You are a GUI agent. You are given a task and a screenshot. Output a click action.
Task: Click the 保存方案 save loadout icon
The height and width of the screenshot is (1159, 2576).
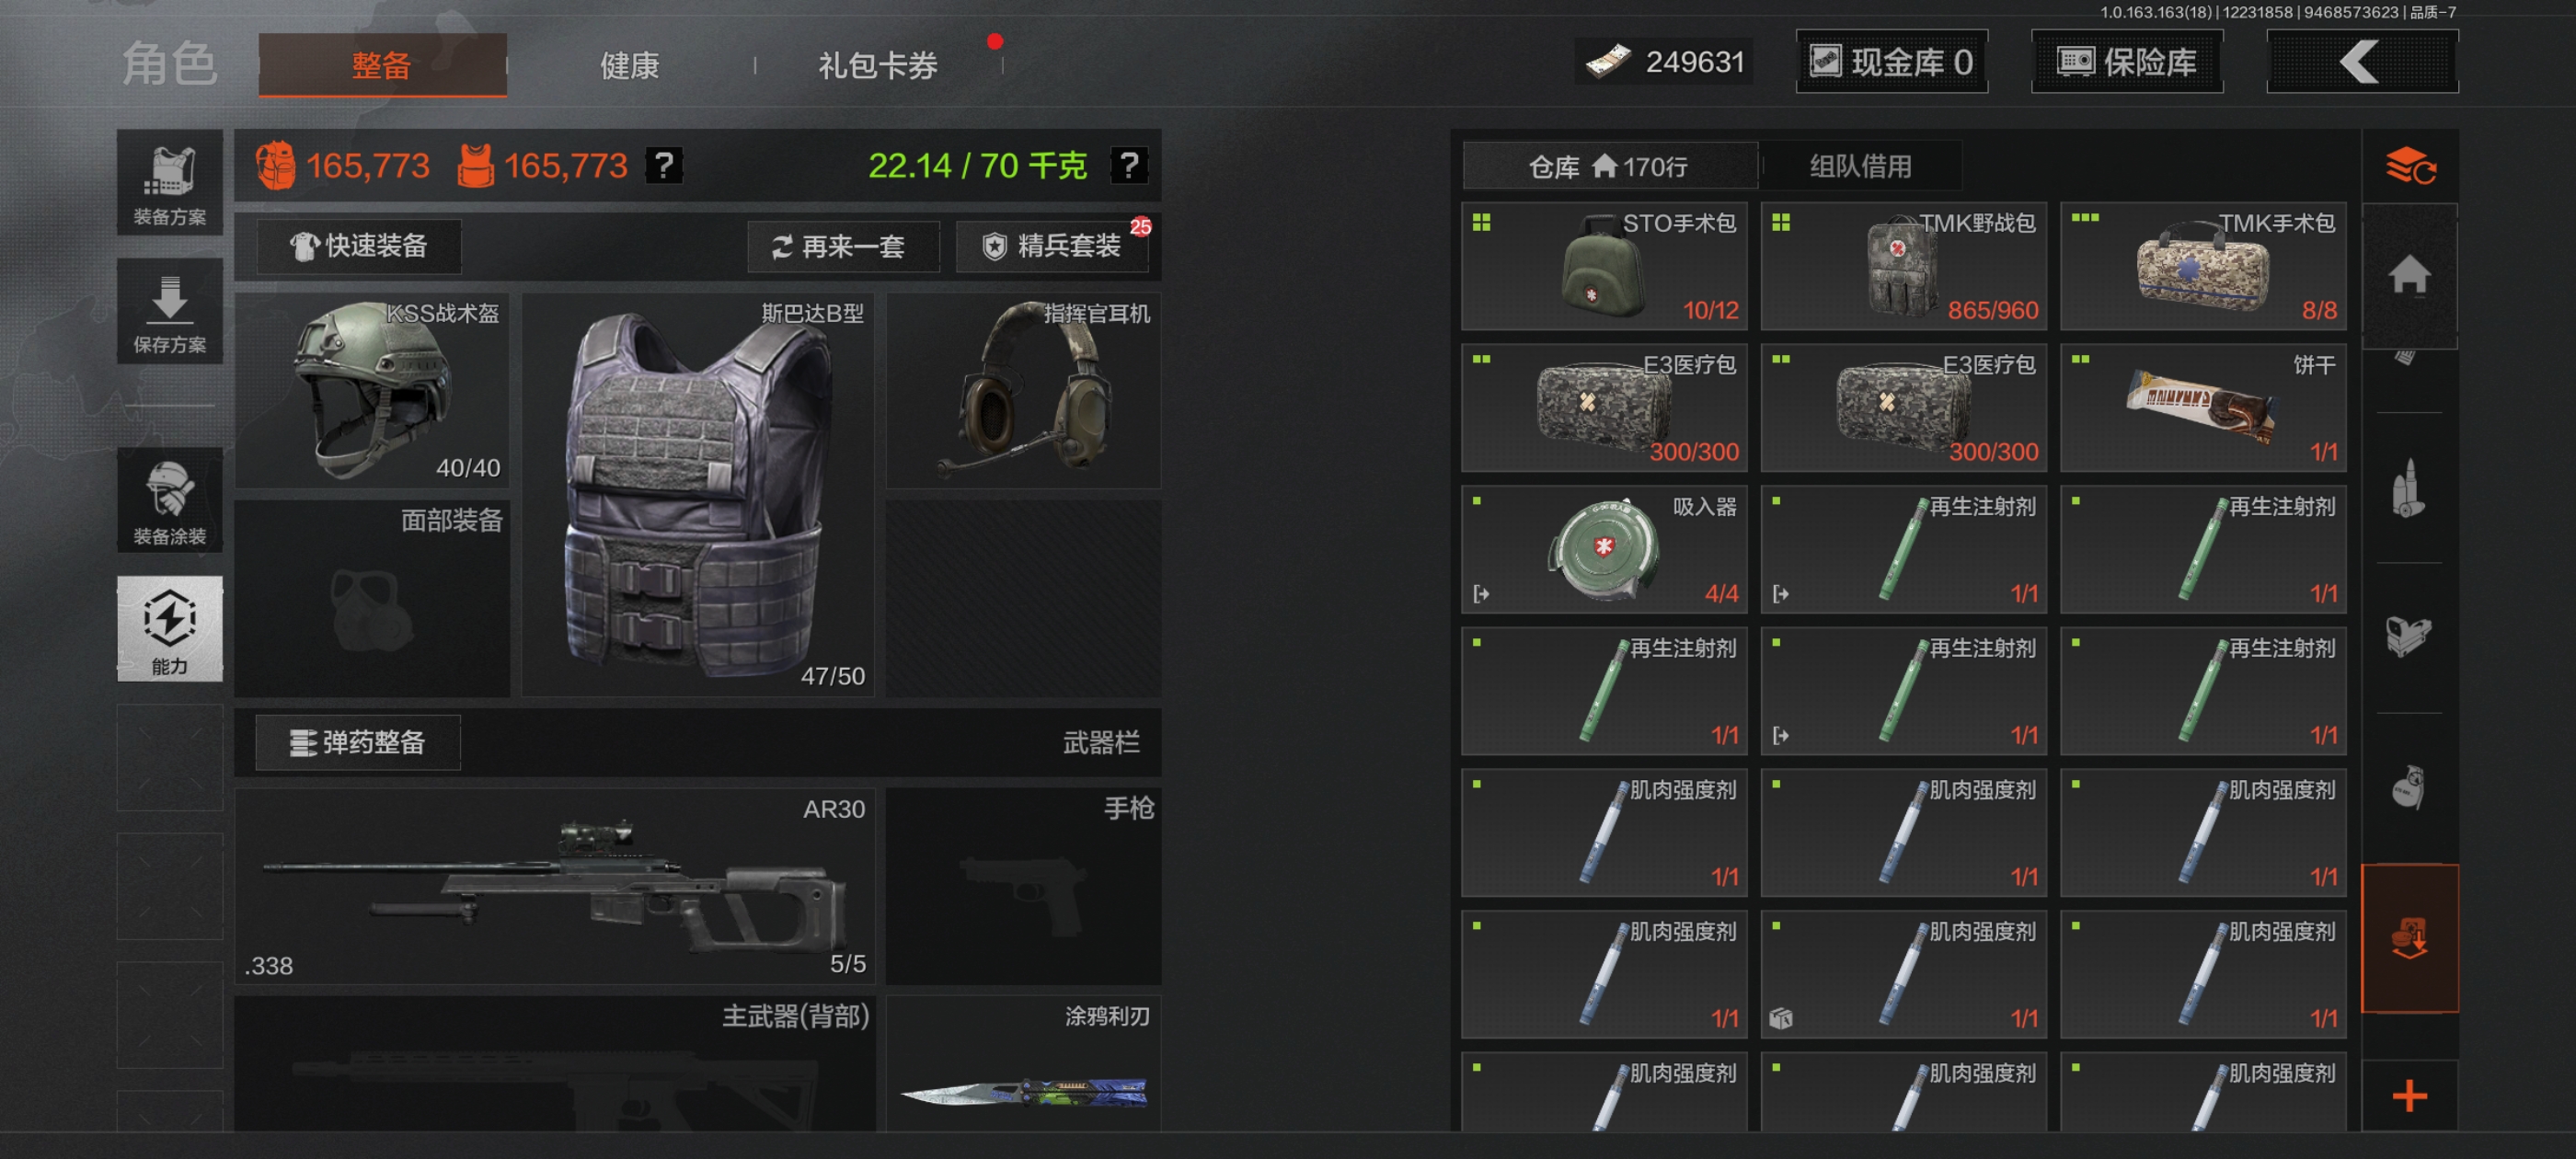point(169,311)
